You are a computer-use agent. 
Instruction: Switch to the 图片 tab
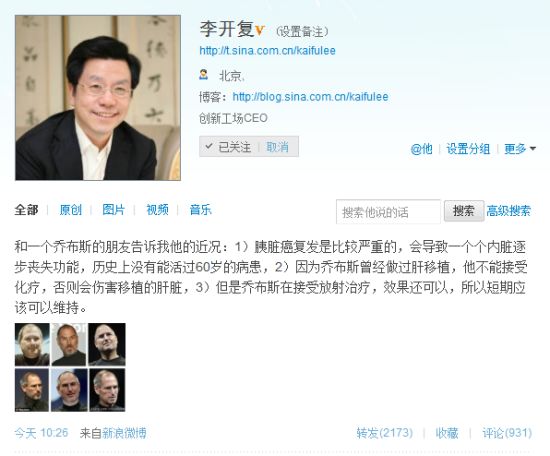coord(114,210)
